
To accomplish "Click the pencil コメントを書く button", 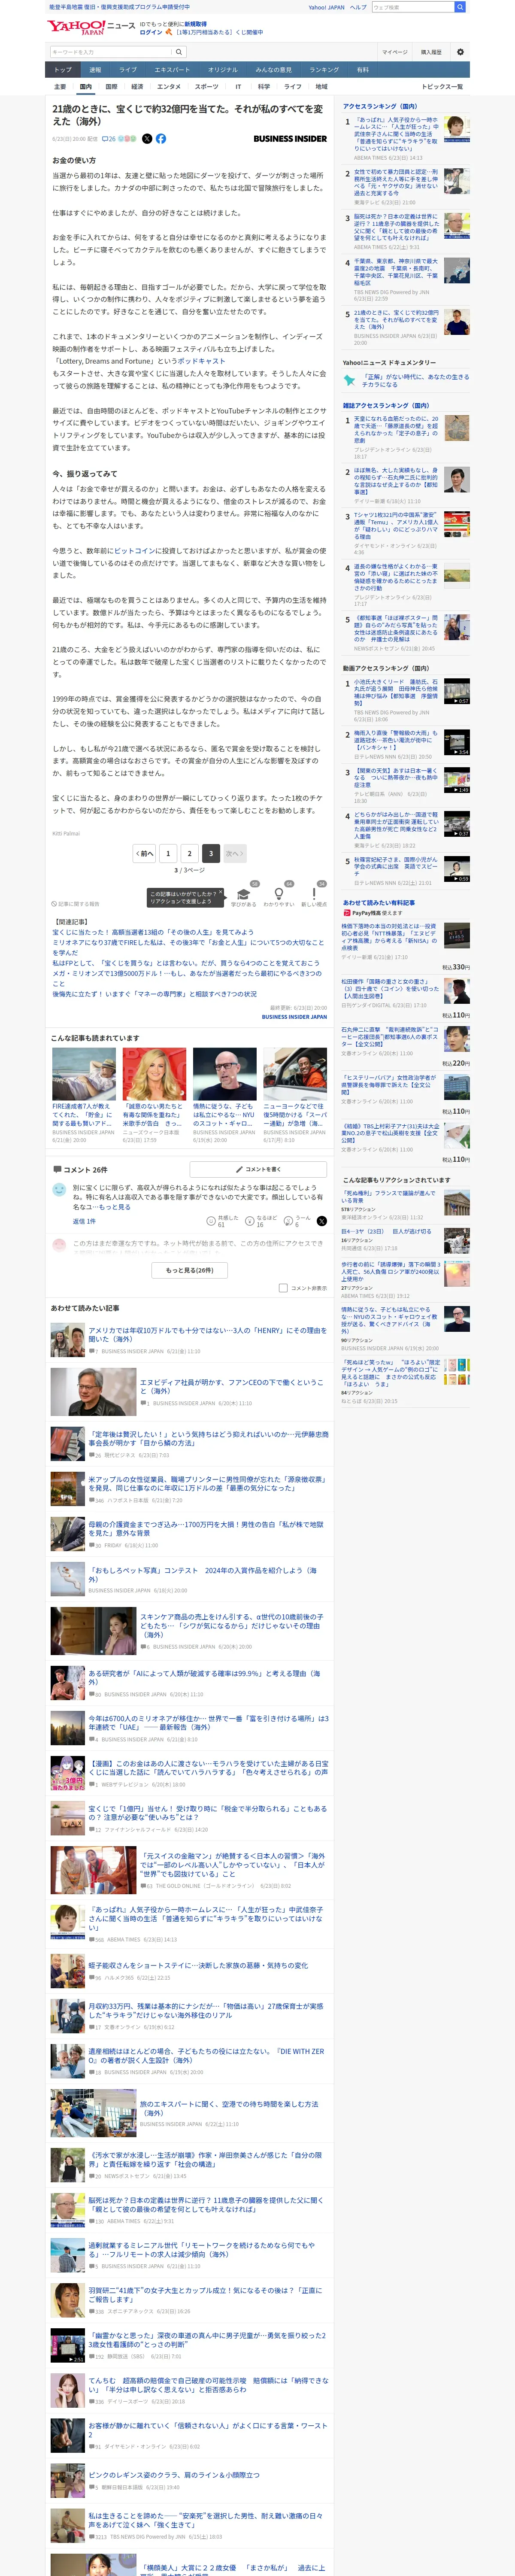I will click(x=258, y=1169).
